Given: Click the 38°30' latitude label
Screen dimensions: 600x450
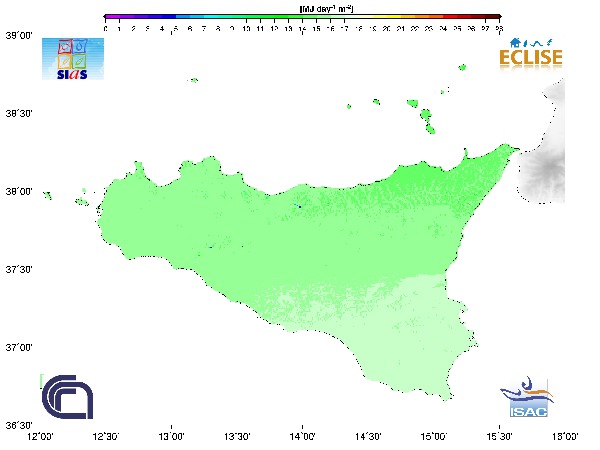Looking at the screenshot, I should pos(19,114).
